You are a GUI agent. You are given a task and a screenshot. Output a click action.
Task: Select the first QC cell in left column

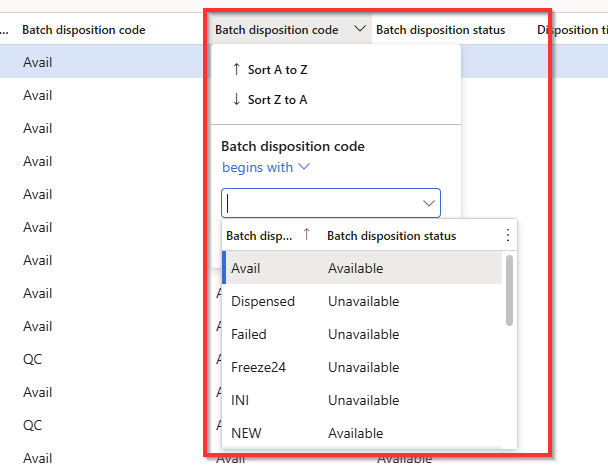point(32,359)
